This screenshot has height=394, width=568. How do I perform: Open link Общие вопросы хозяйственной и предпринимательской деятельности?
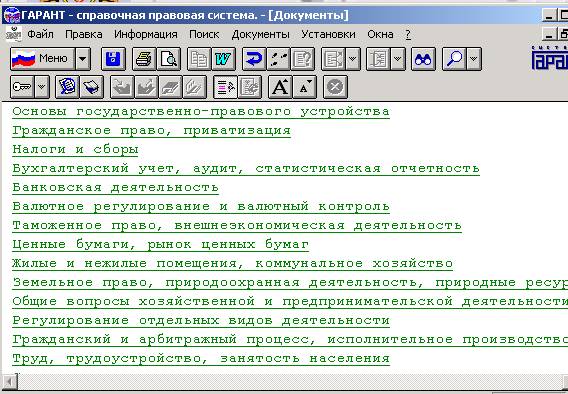click(x=290, y=301)
